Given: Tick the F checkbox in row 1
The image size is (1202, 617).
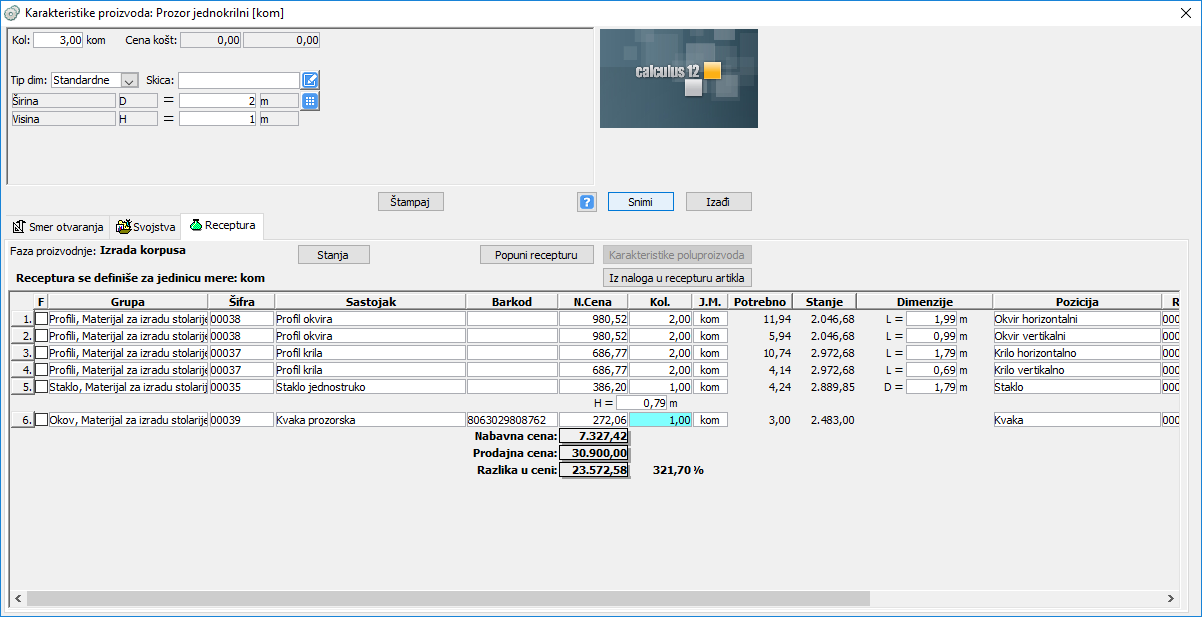Looking at the screenshot, I should click(41, 319).
